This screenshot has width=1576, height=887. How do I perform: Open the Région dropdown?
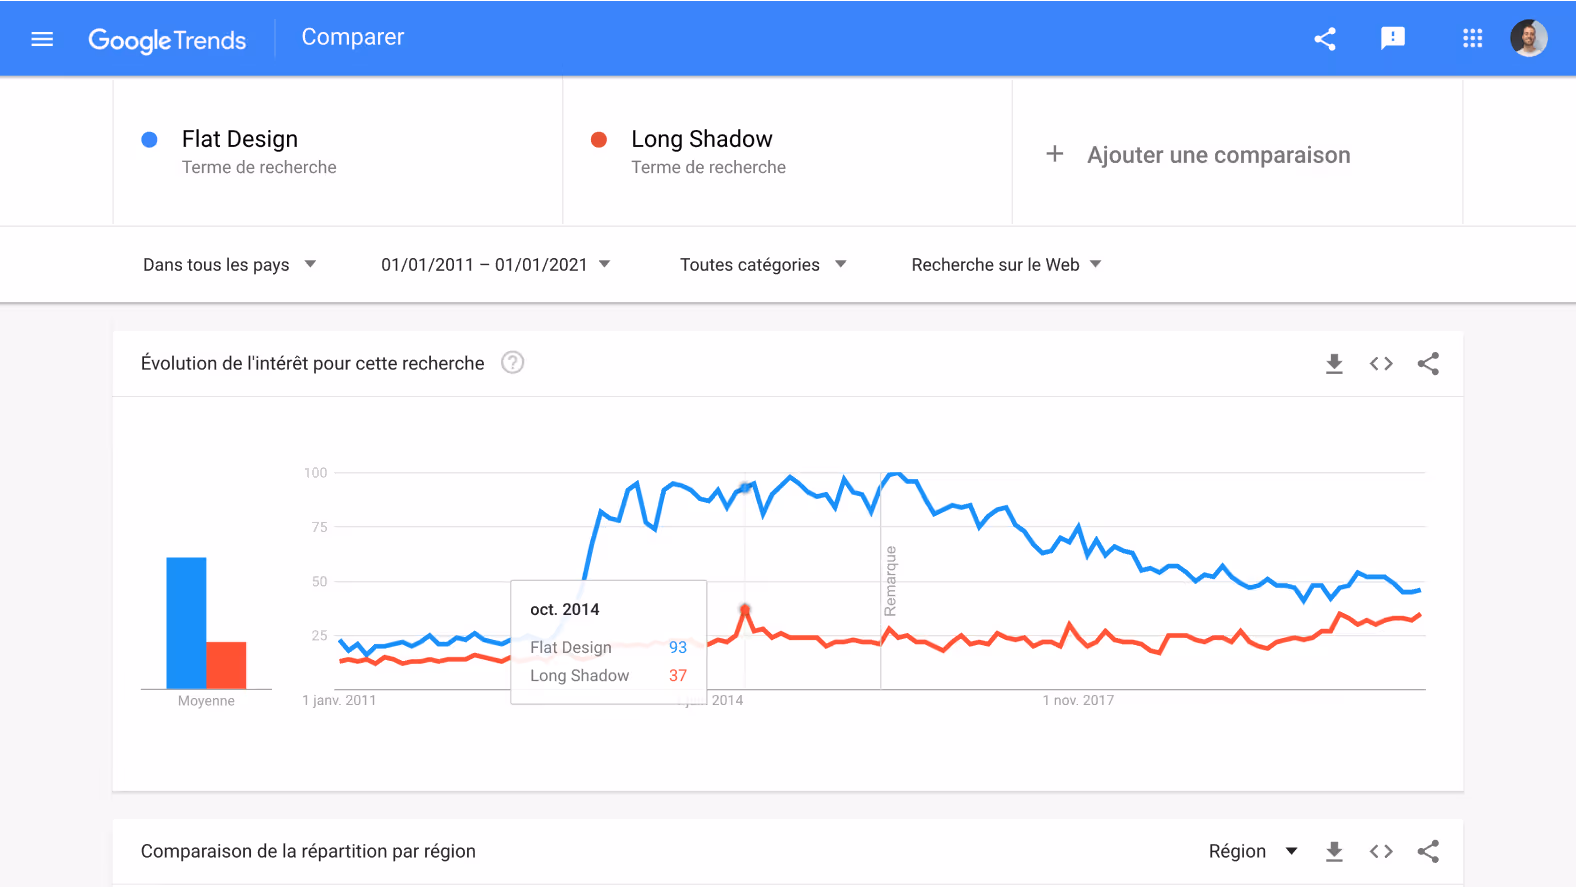pos(1251,851)
